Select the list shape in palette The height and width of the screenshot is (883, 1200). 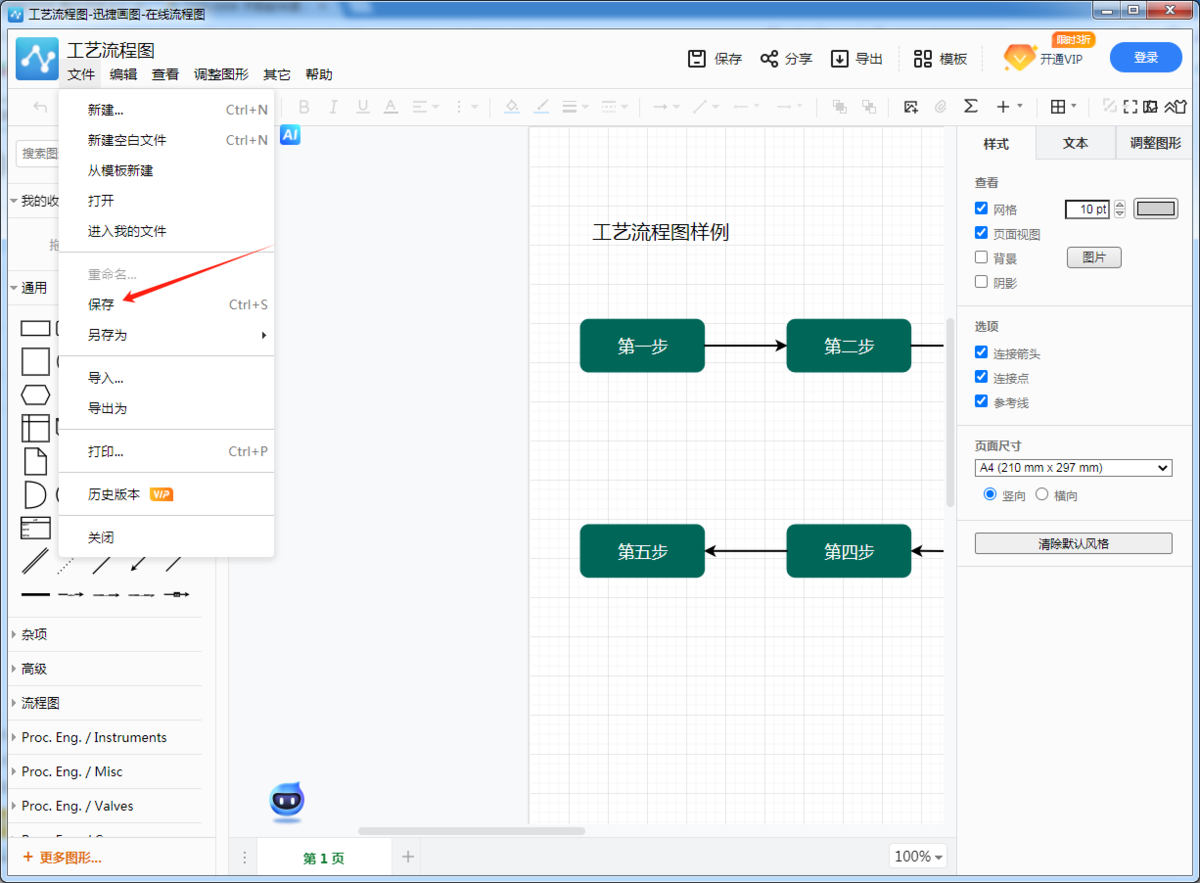coord(36,528)
